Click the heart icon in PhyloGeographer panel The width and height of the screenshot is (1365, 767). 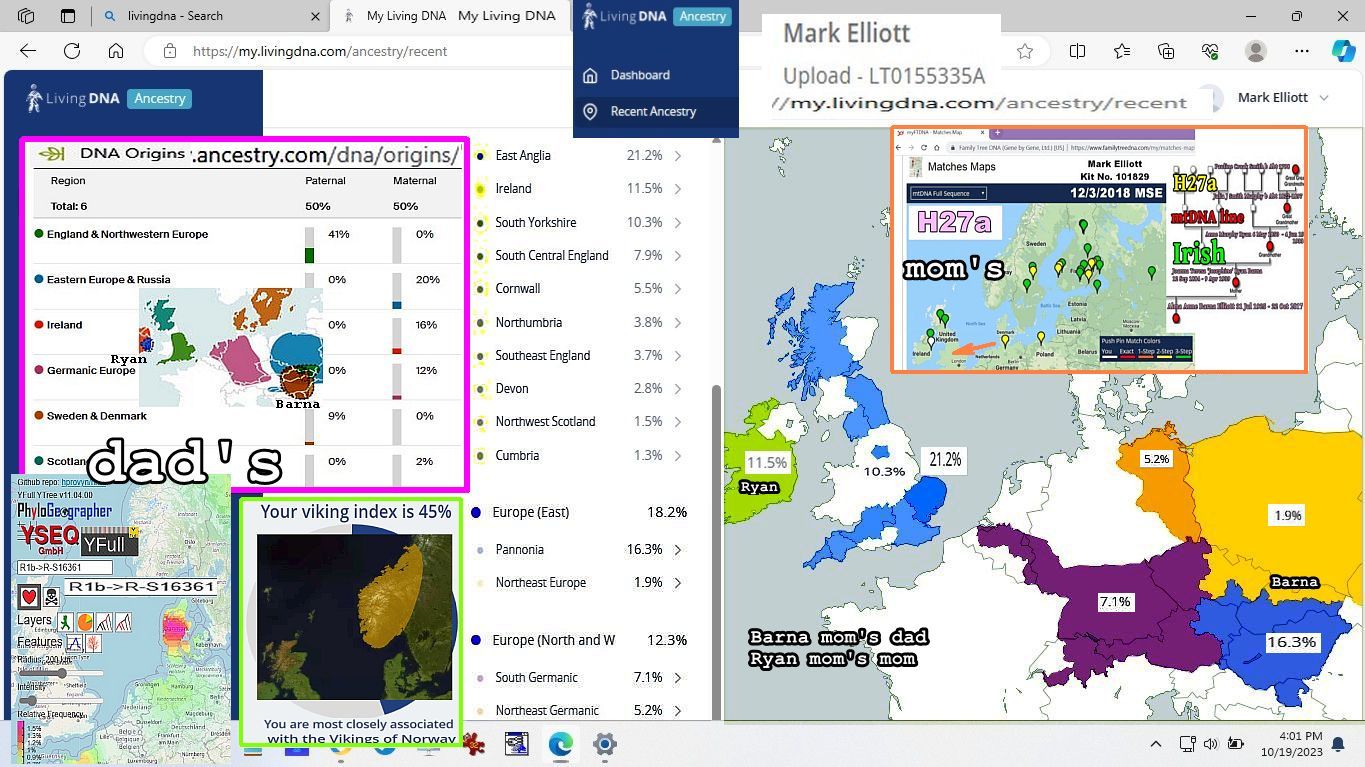click(x=29, y=597)
